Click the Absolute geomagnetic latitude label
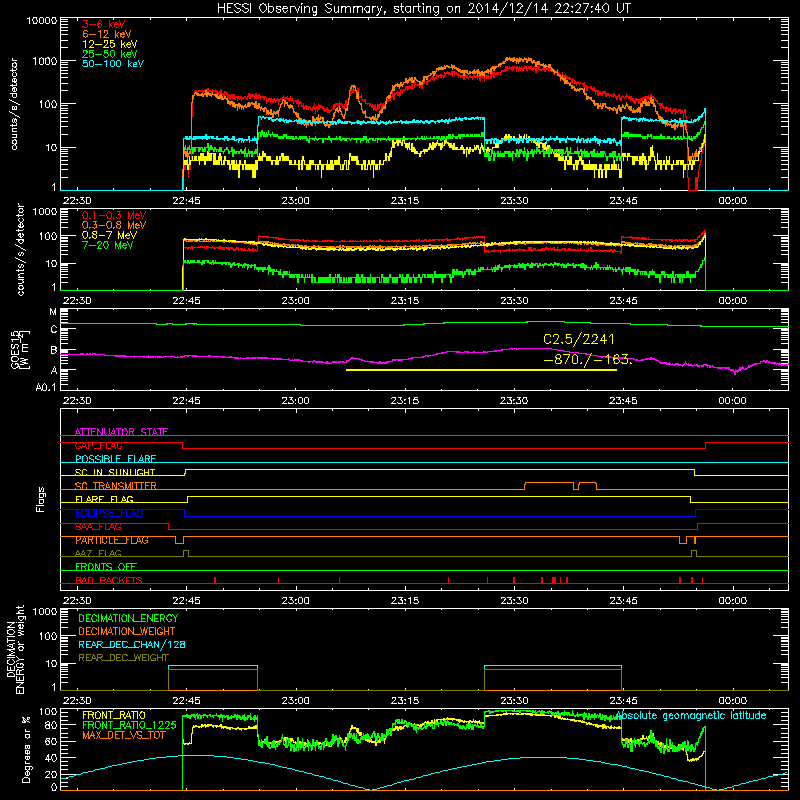 pos(691,716)
